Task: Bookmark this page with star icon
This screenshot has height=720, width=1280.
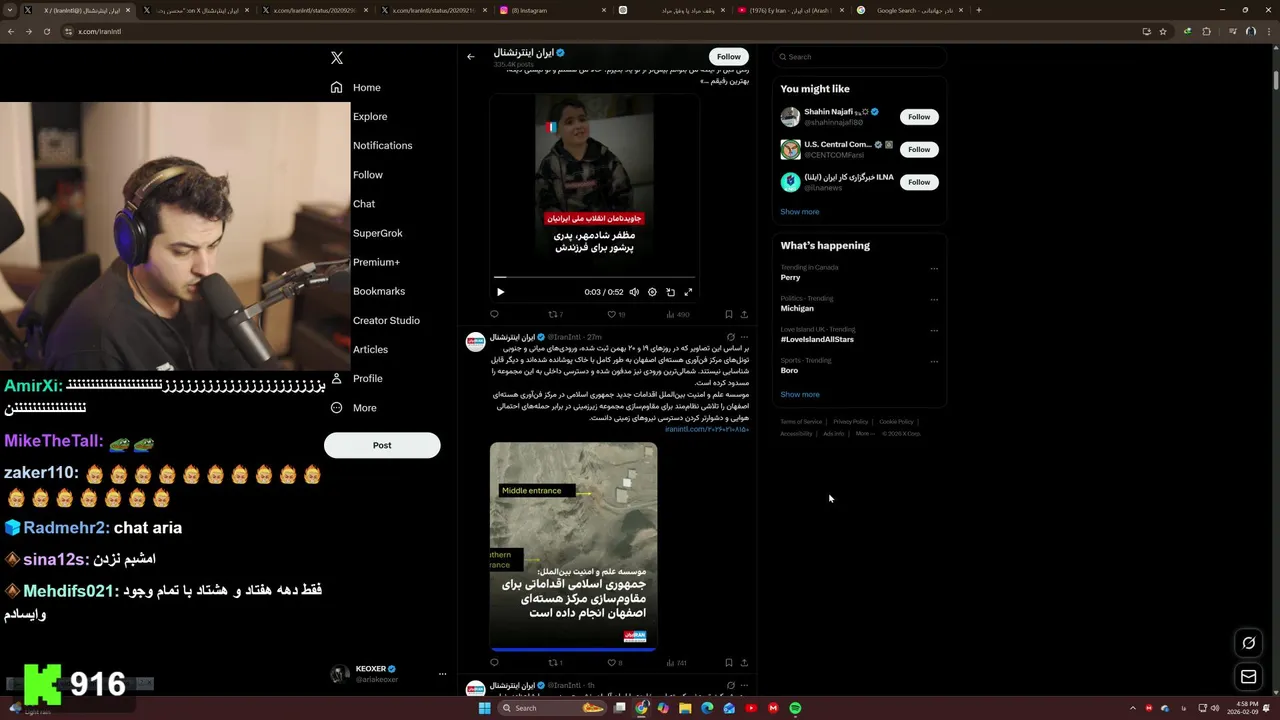Action: (1163, 31)
